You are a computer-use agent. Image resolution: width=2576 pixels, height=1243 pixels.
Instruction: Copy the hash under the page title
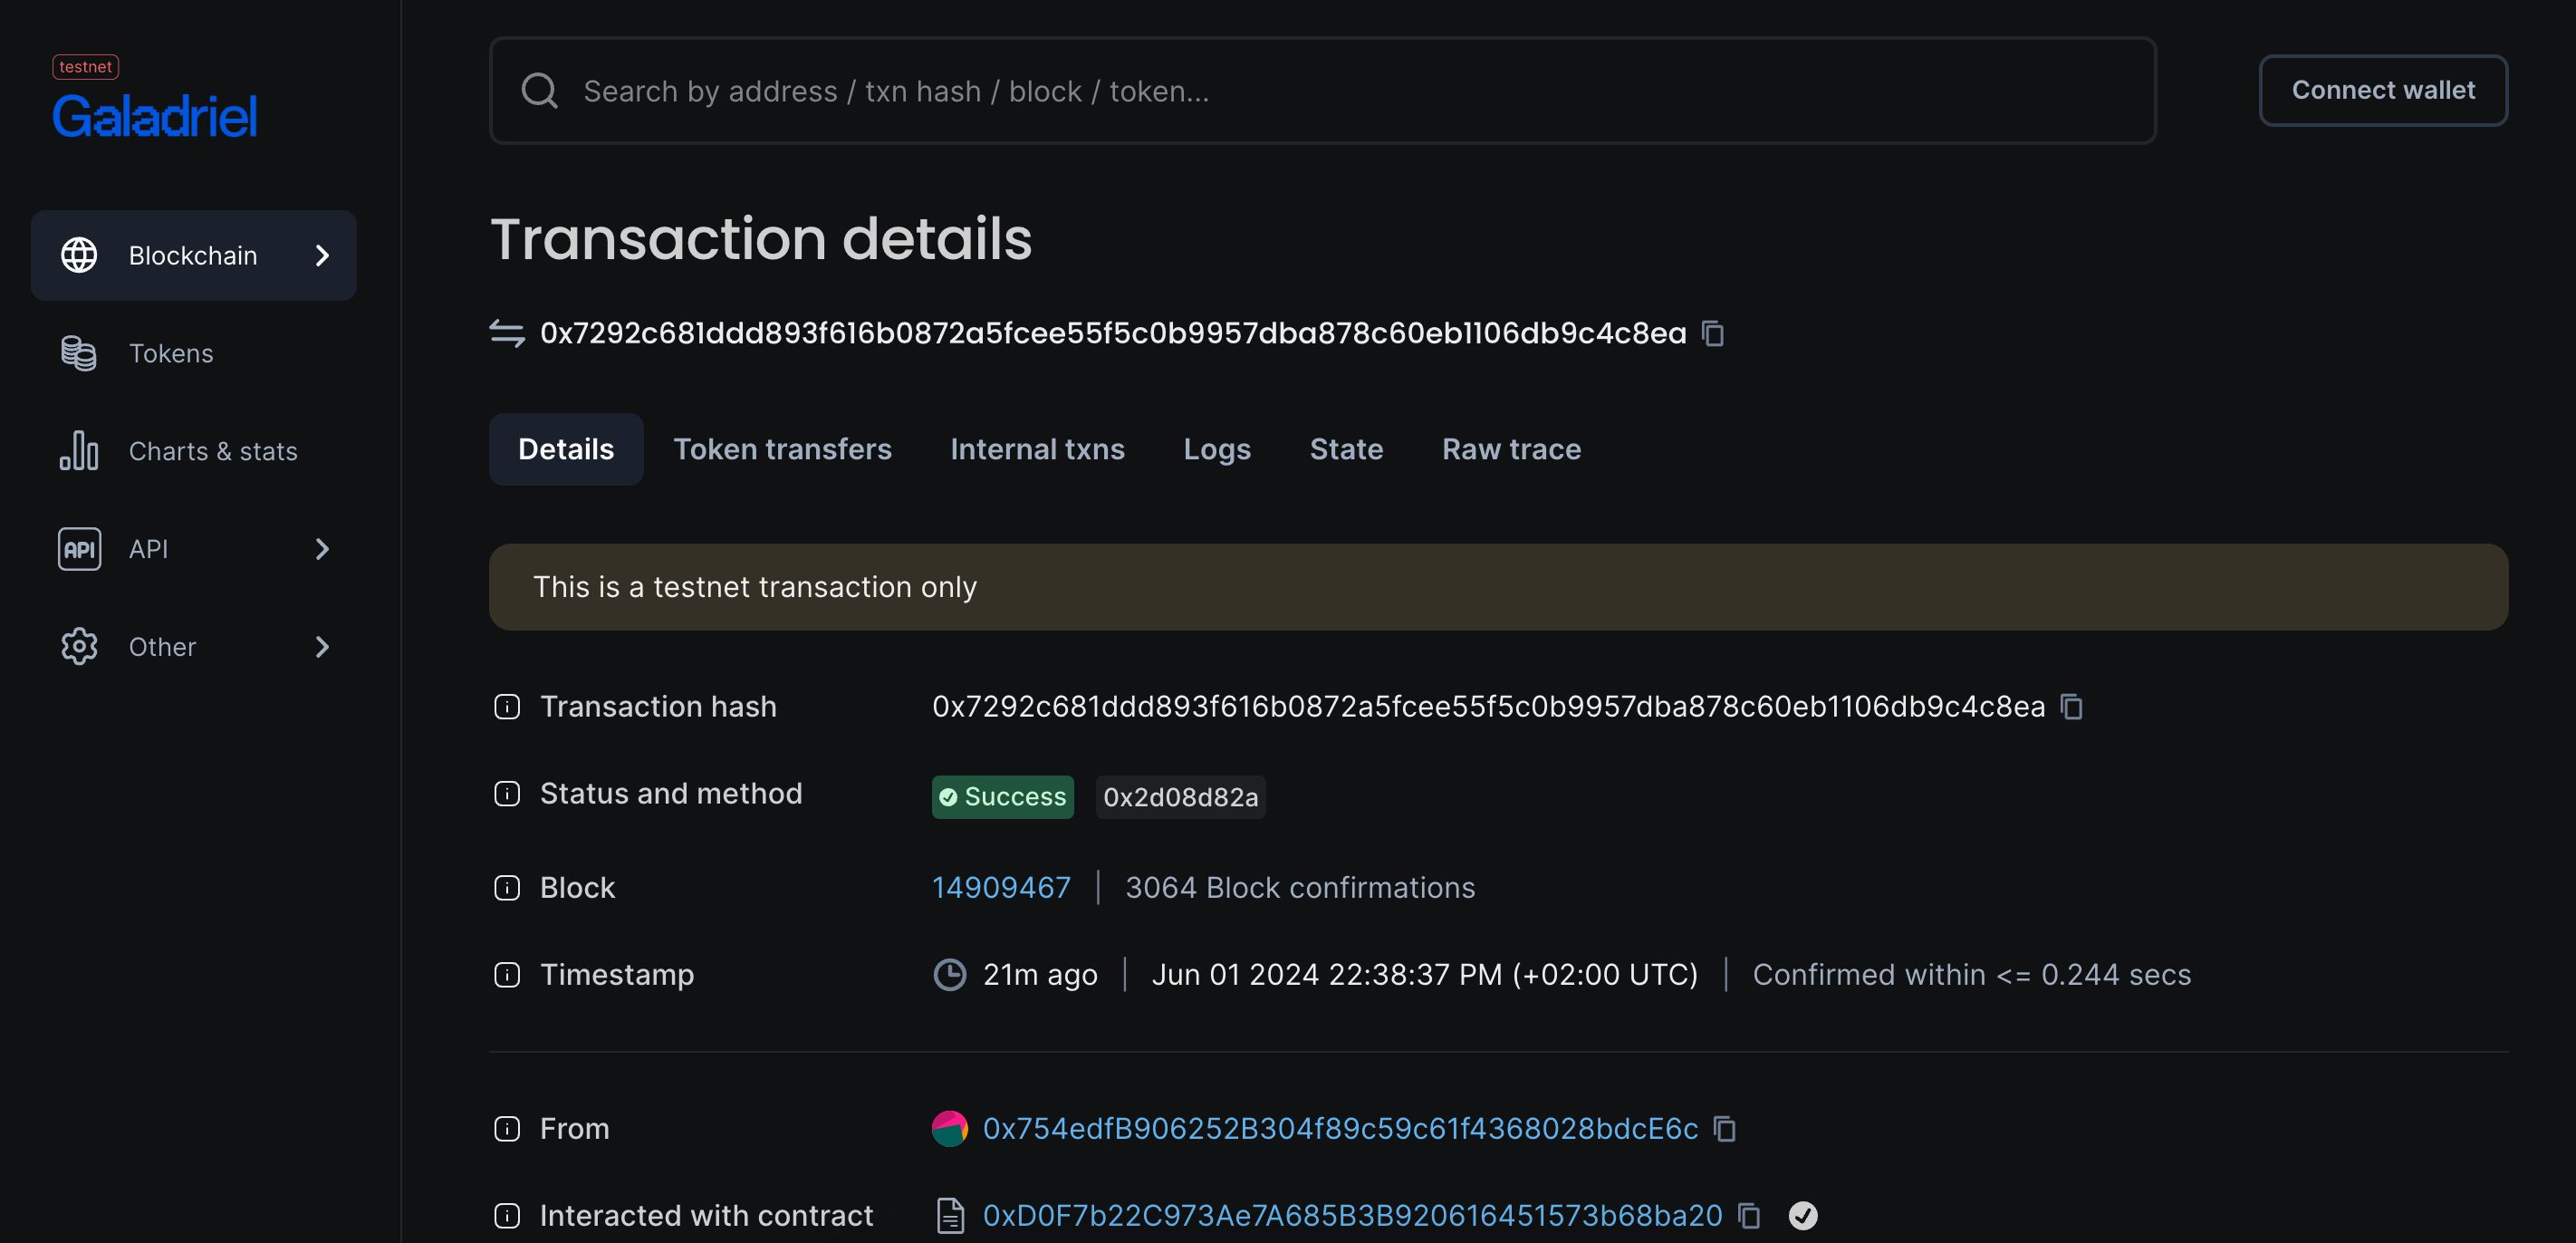click(x=1713, y=333)
